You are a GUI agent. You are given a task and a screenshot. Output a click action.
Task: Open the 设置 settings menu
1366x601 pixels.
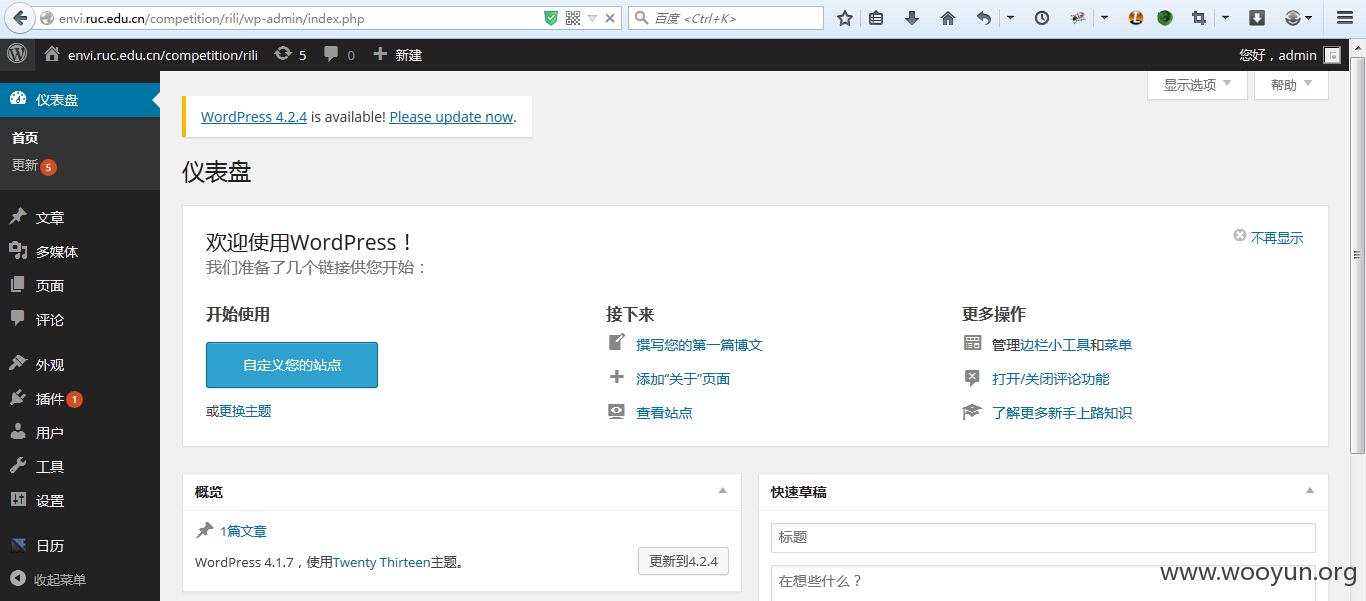point(80,501)
